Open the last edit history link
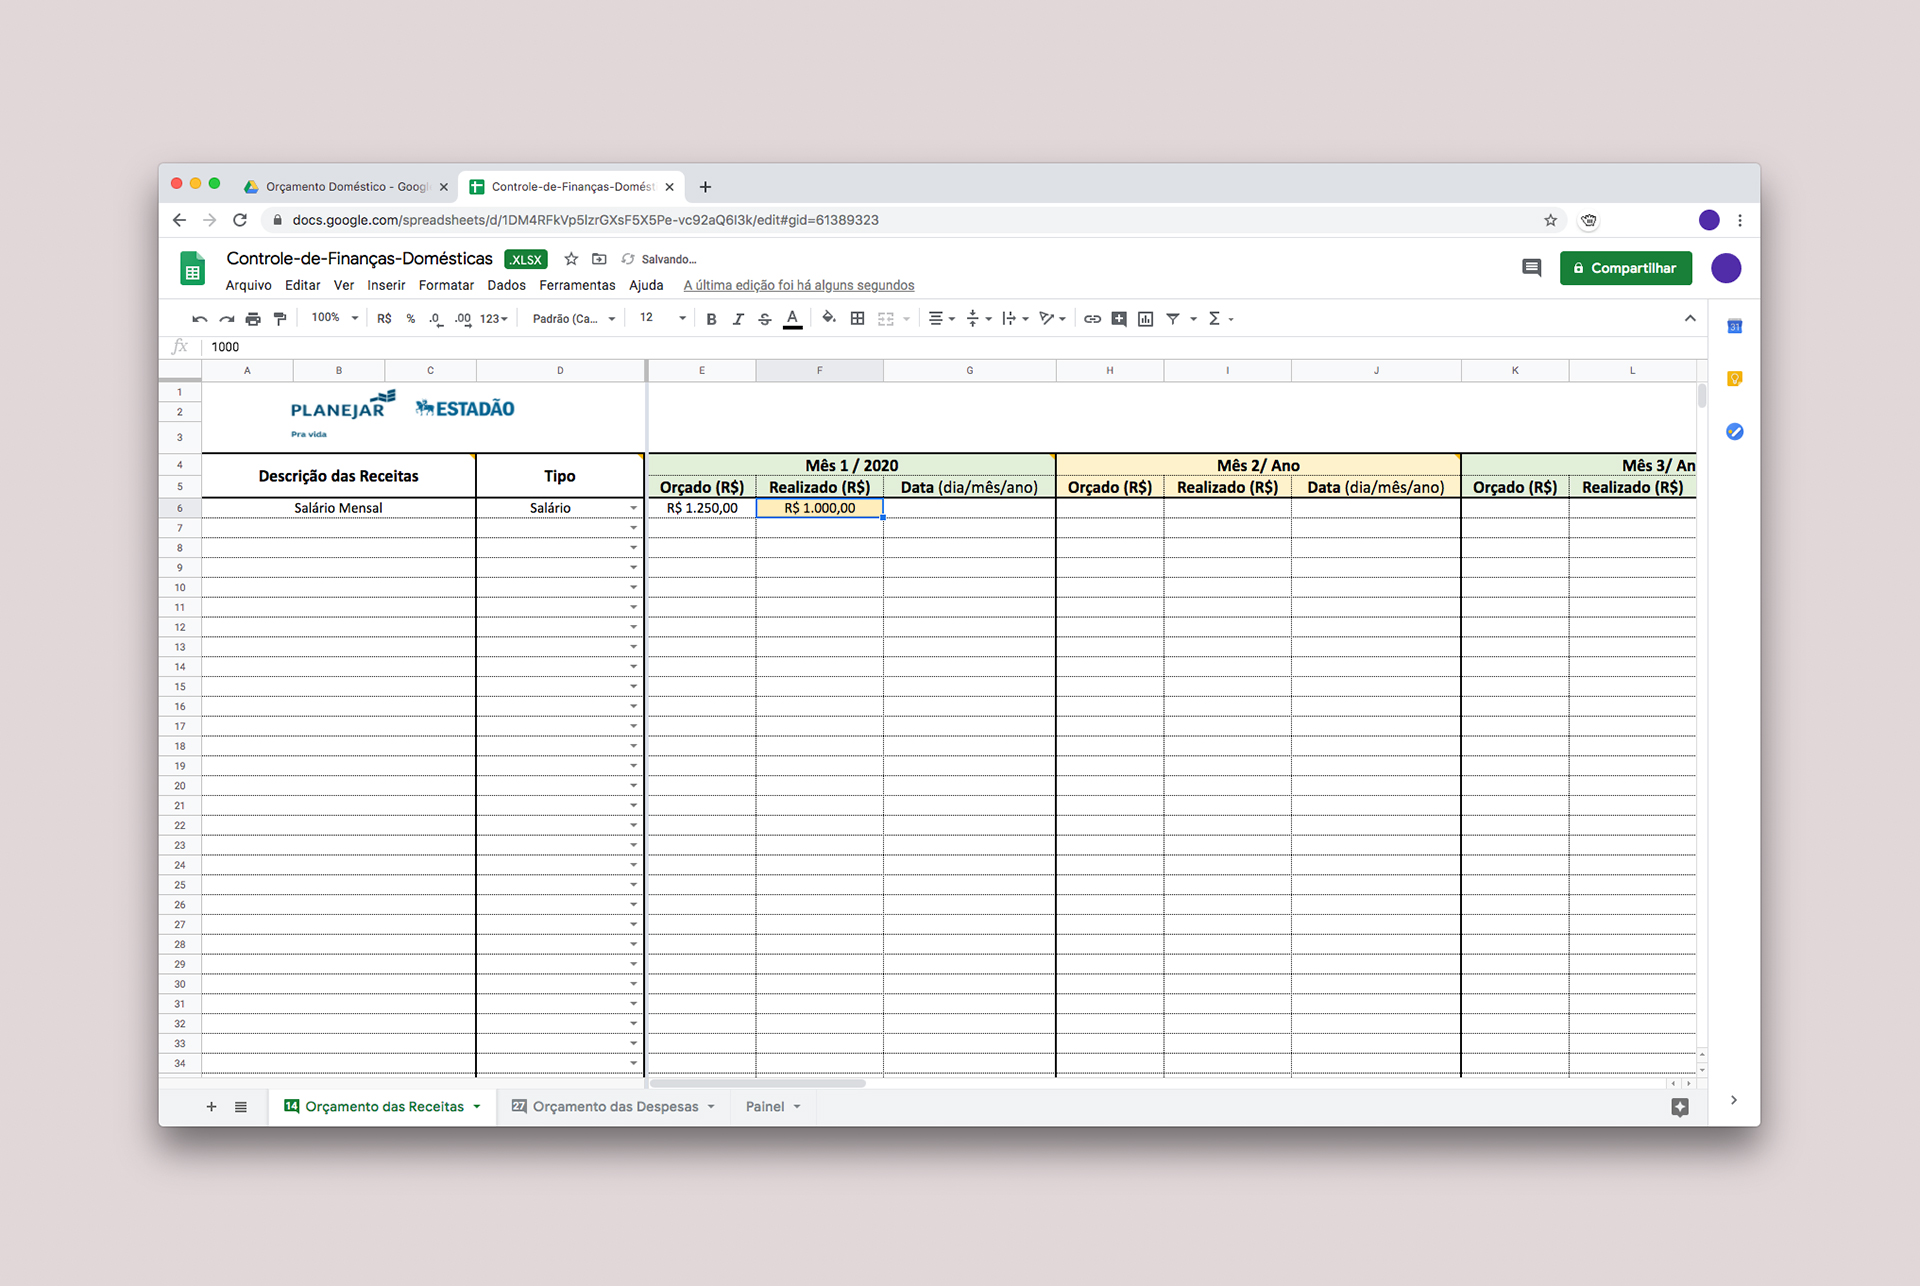 pyautogui.click(x=798, y=285)
